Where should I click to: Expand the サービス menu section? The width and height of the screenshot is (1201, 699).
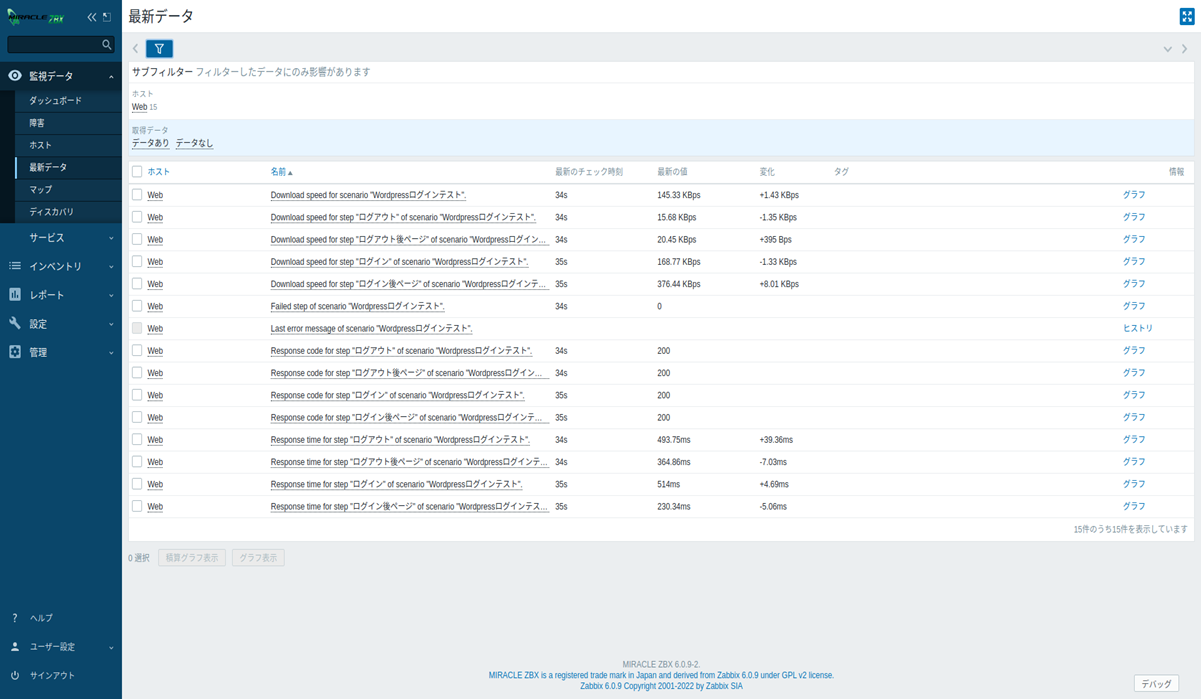click(x=60, y=238)
